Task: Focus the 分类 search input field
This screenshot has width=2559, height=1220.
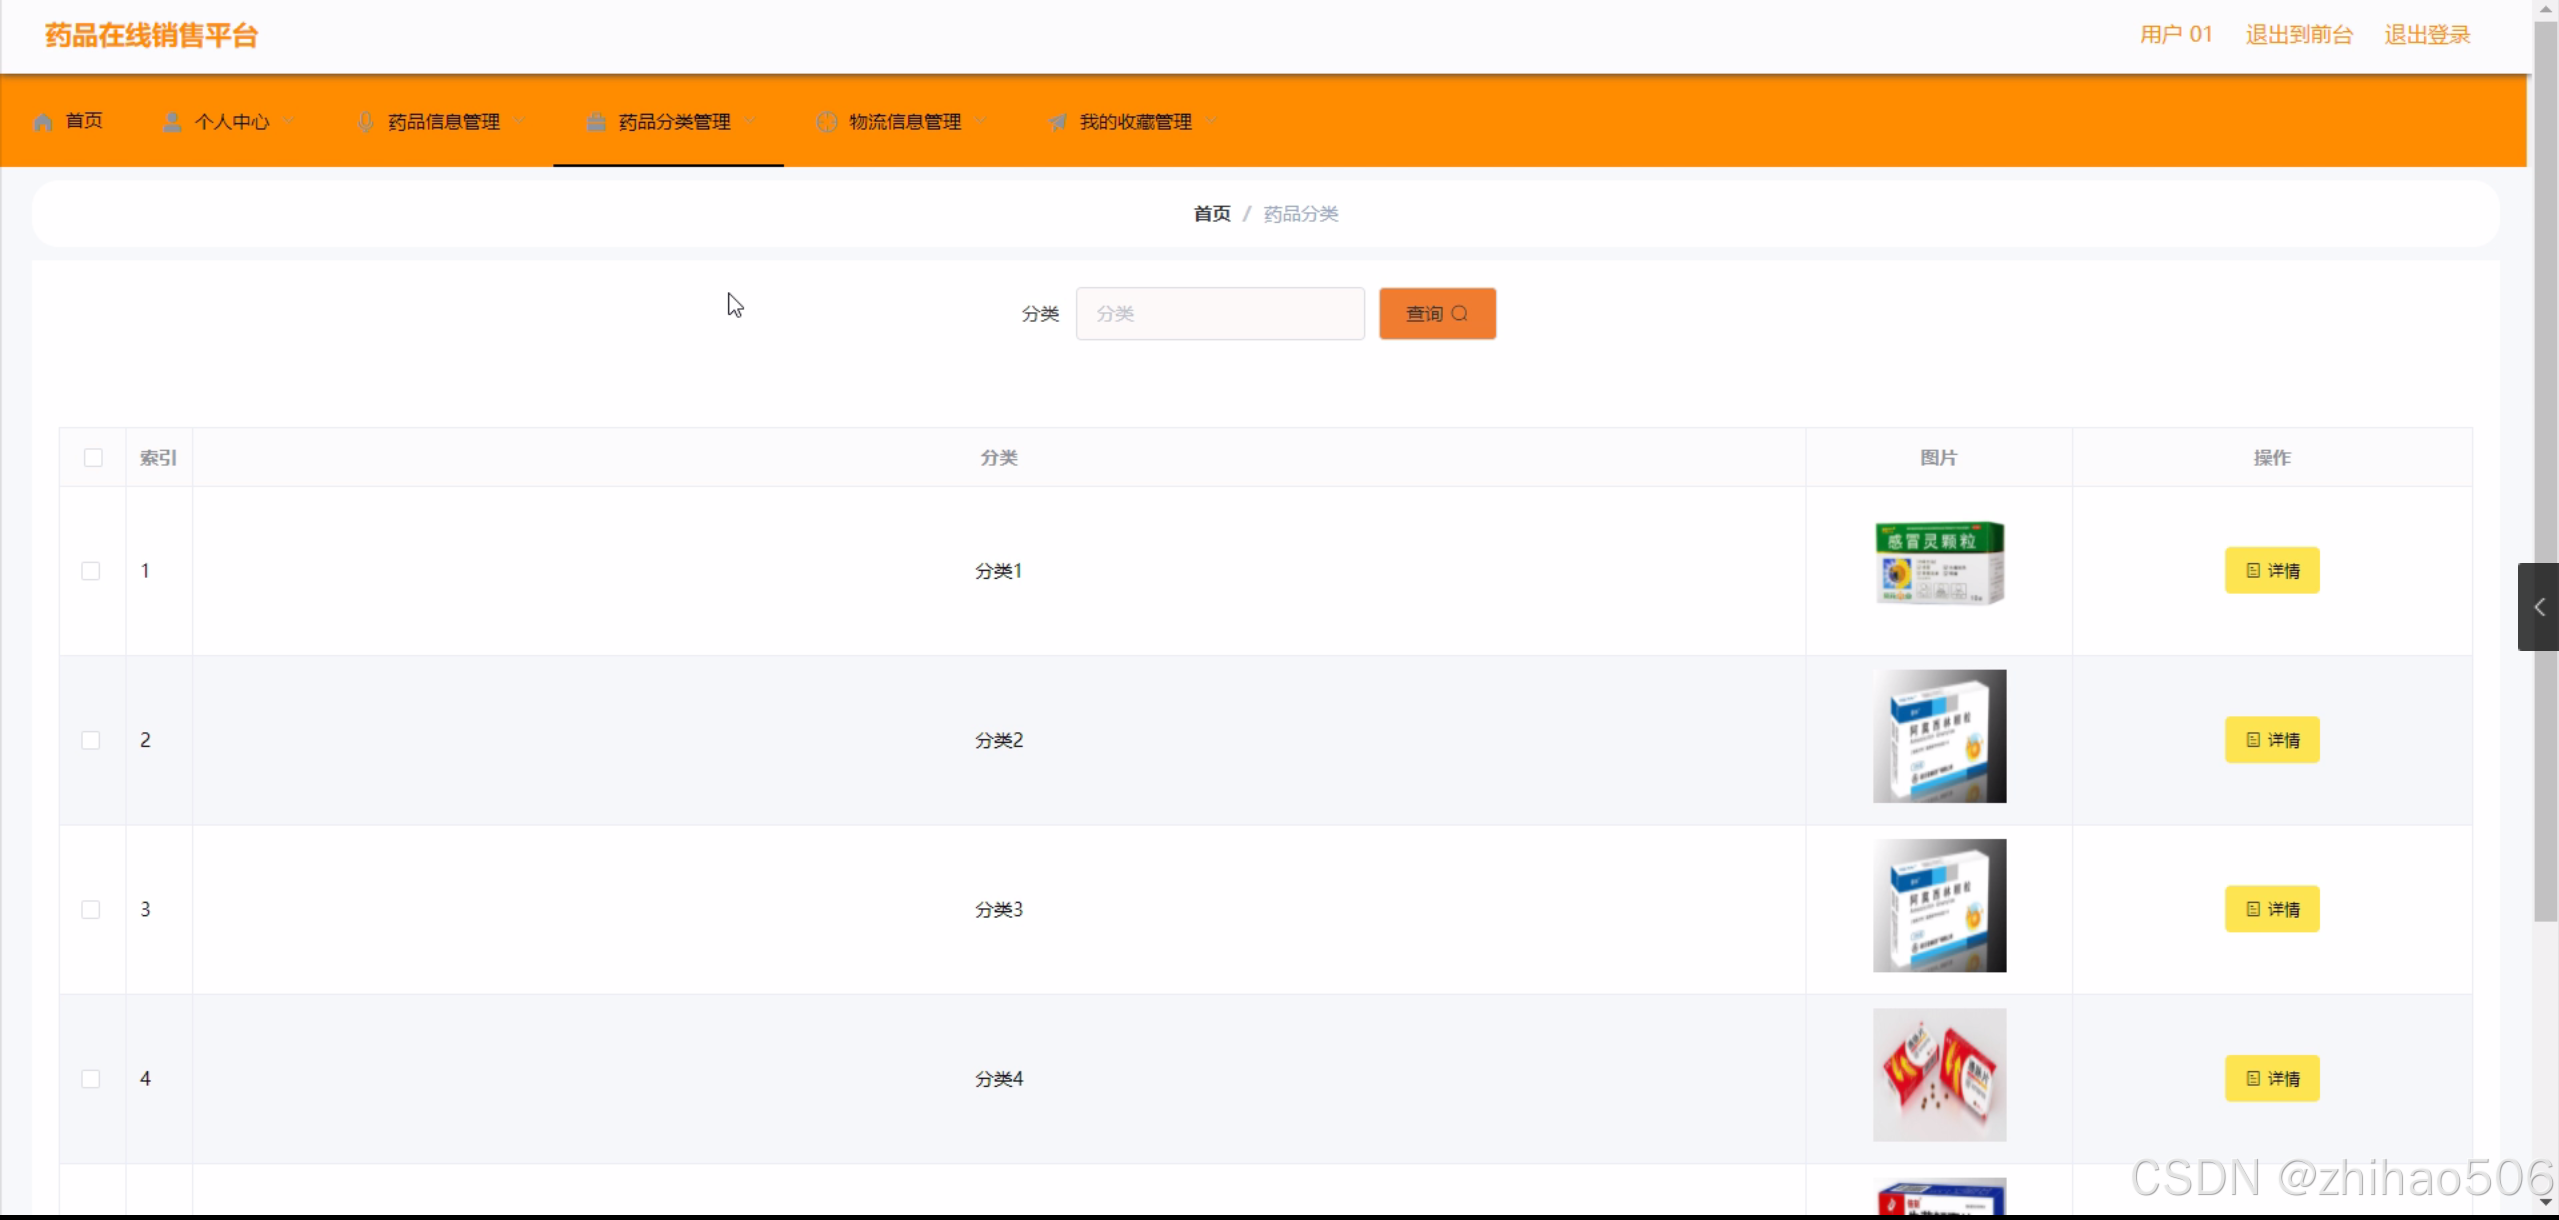Action: pos(1220,314)
